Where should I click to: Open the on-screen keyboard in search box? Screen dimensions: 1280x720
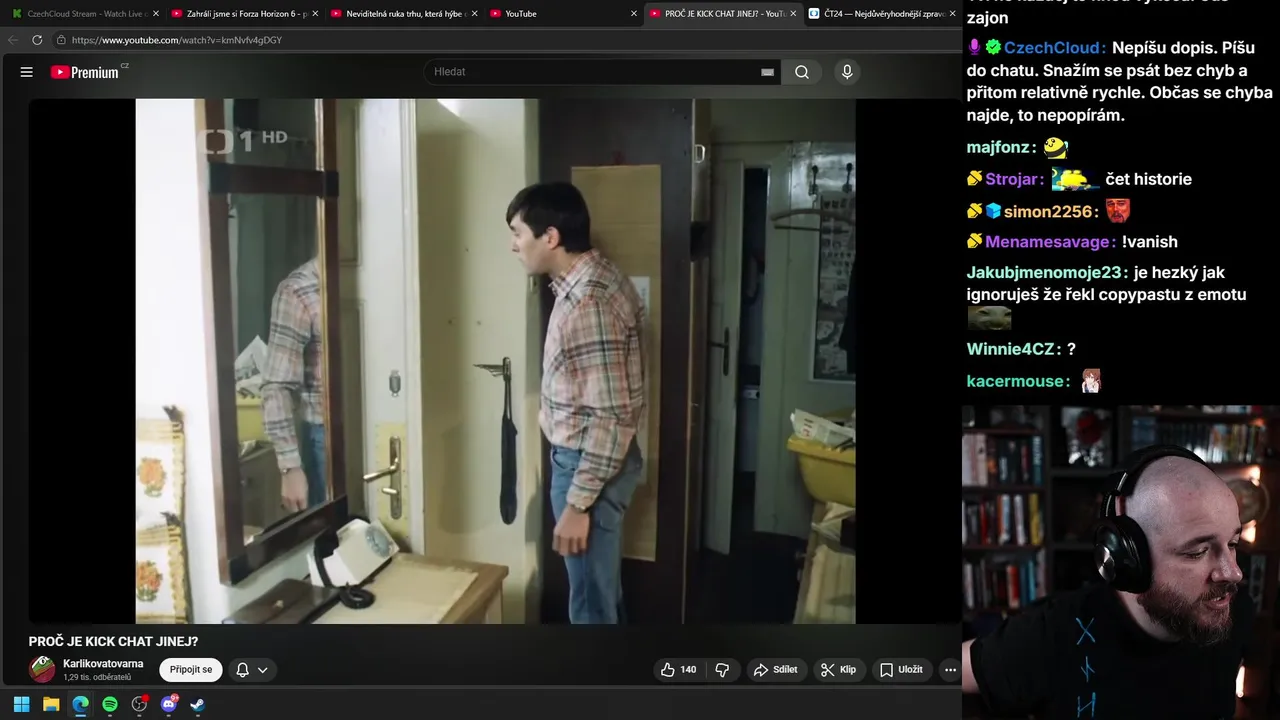pos(767,72)
